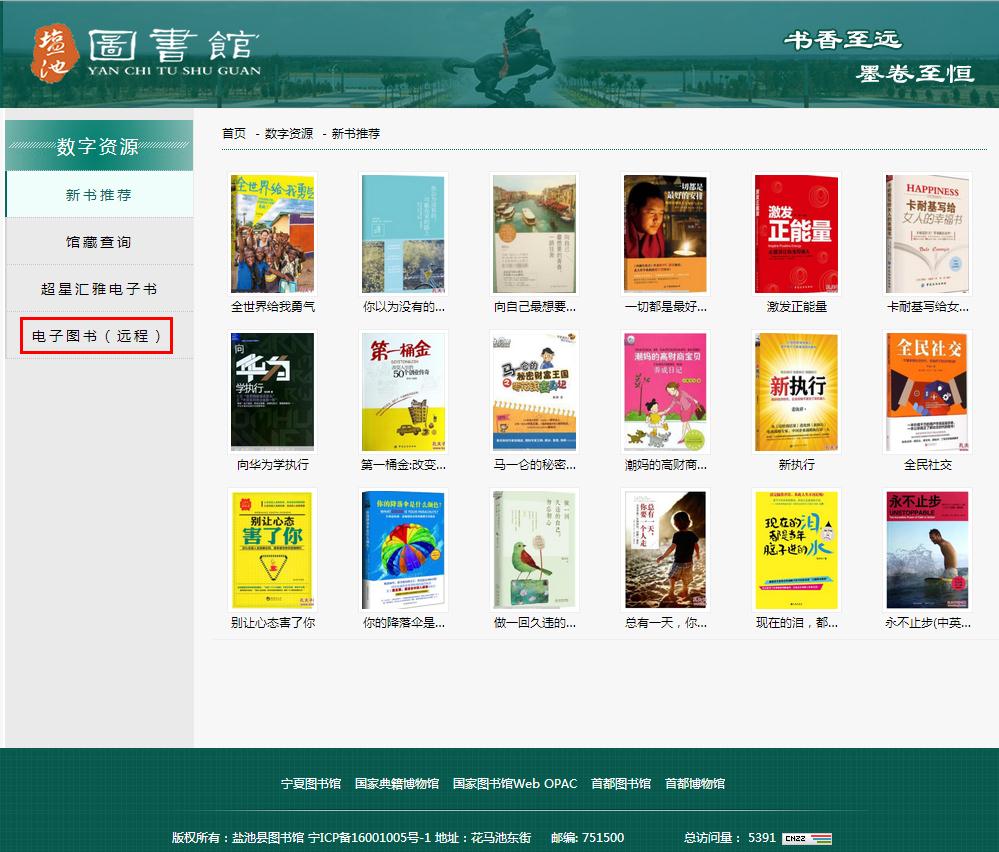Screen dimensions: 999x852
Task: Click the 新执行 title text
Action: tap(796, 465)
